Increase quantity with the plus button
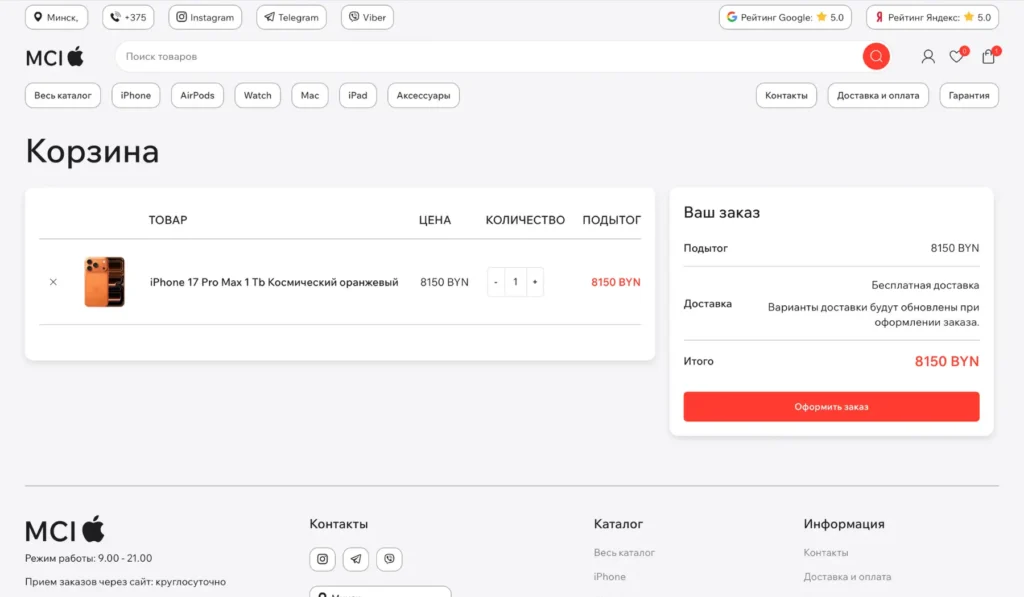The image size is (1024, 597). (535, 282)
